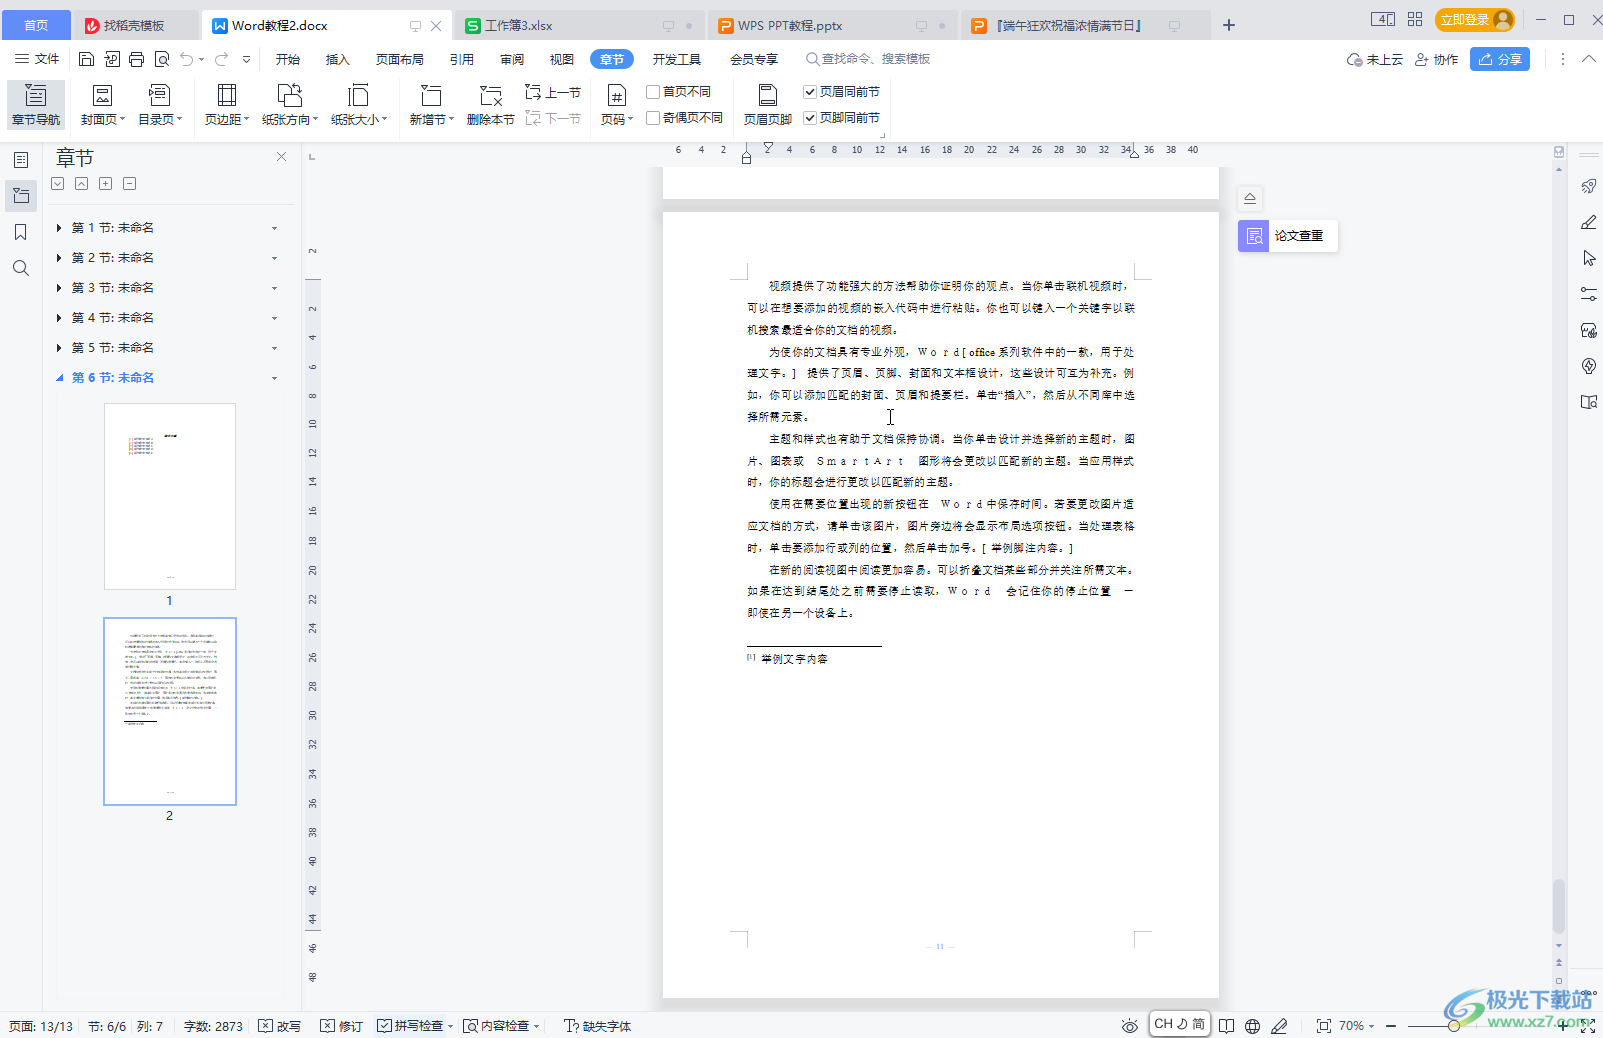Click the 协作 collaborate button
The width and height of the screenshot is (1603, 1038).
point(1437,59)
